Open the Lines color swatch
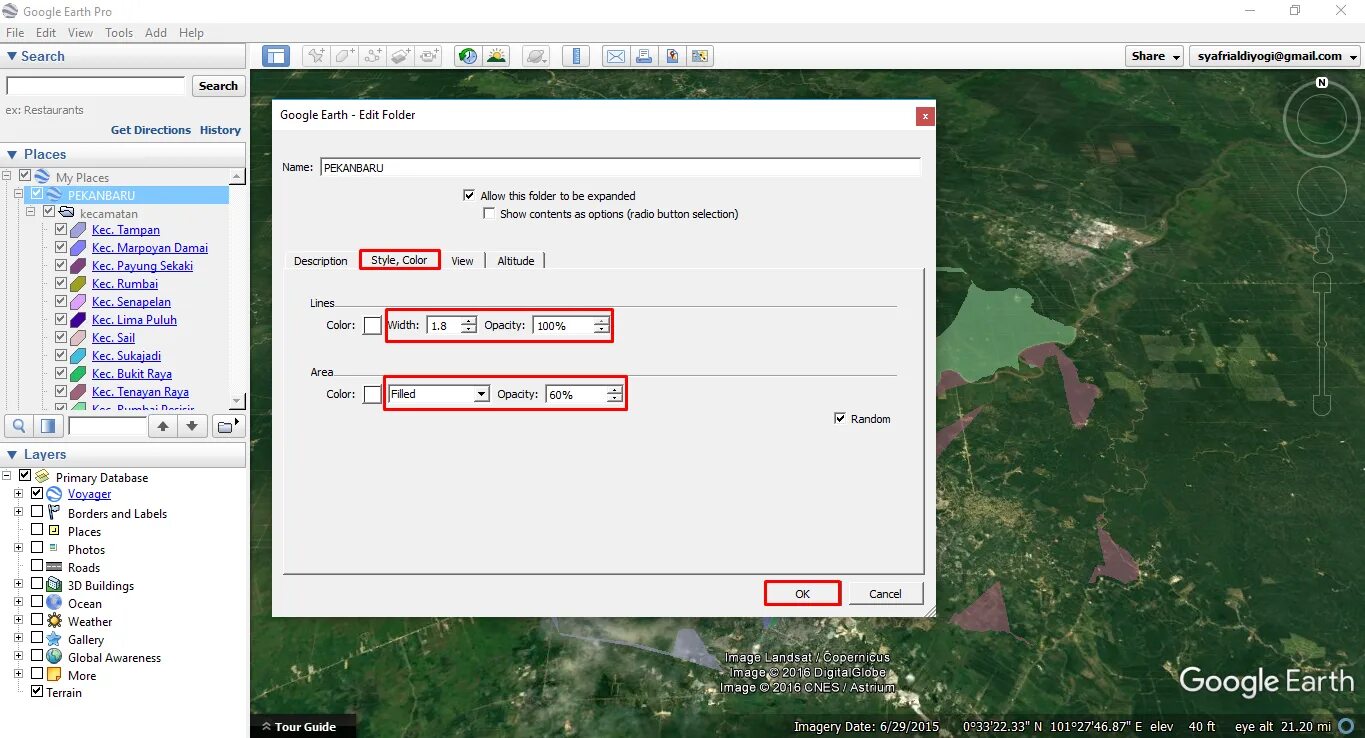Viewport: 1365px width, 738px height. (372, 326)
